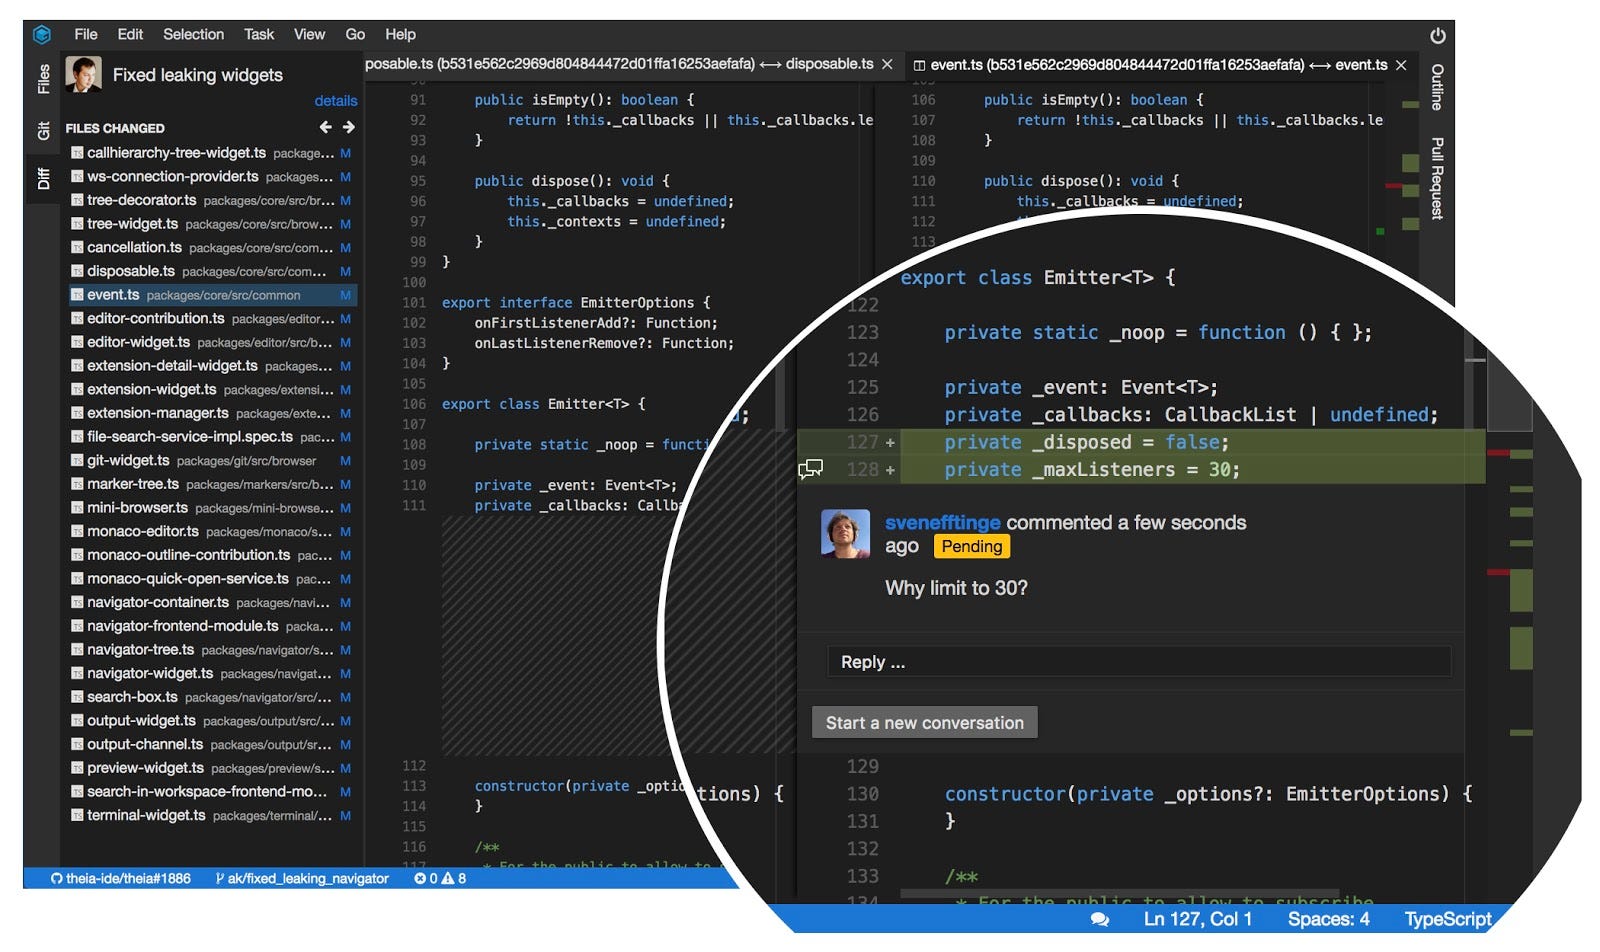This screenshot has width=1600, height=952.
Task: Select tree-widget.ts in files changed list
Action: (132, 224)
